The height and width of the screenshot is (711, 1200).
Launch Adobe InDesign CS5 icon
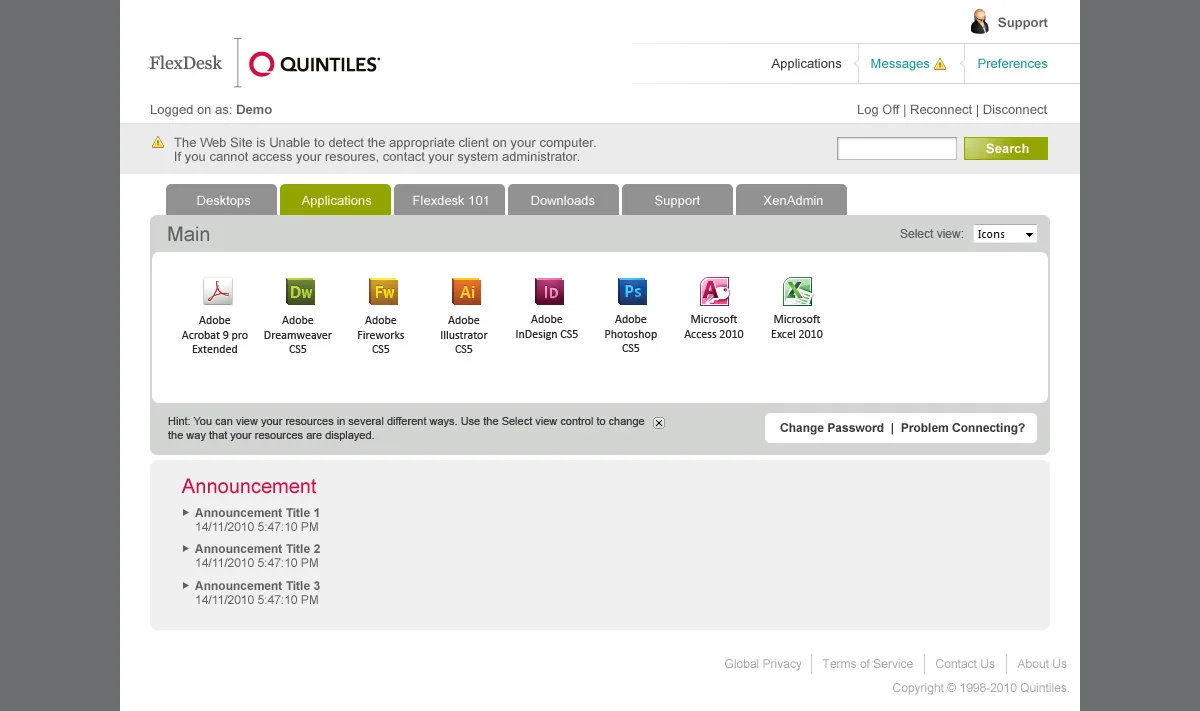[x=549, y=291]
